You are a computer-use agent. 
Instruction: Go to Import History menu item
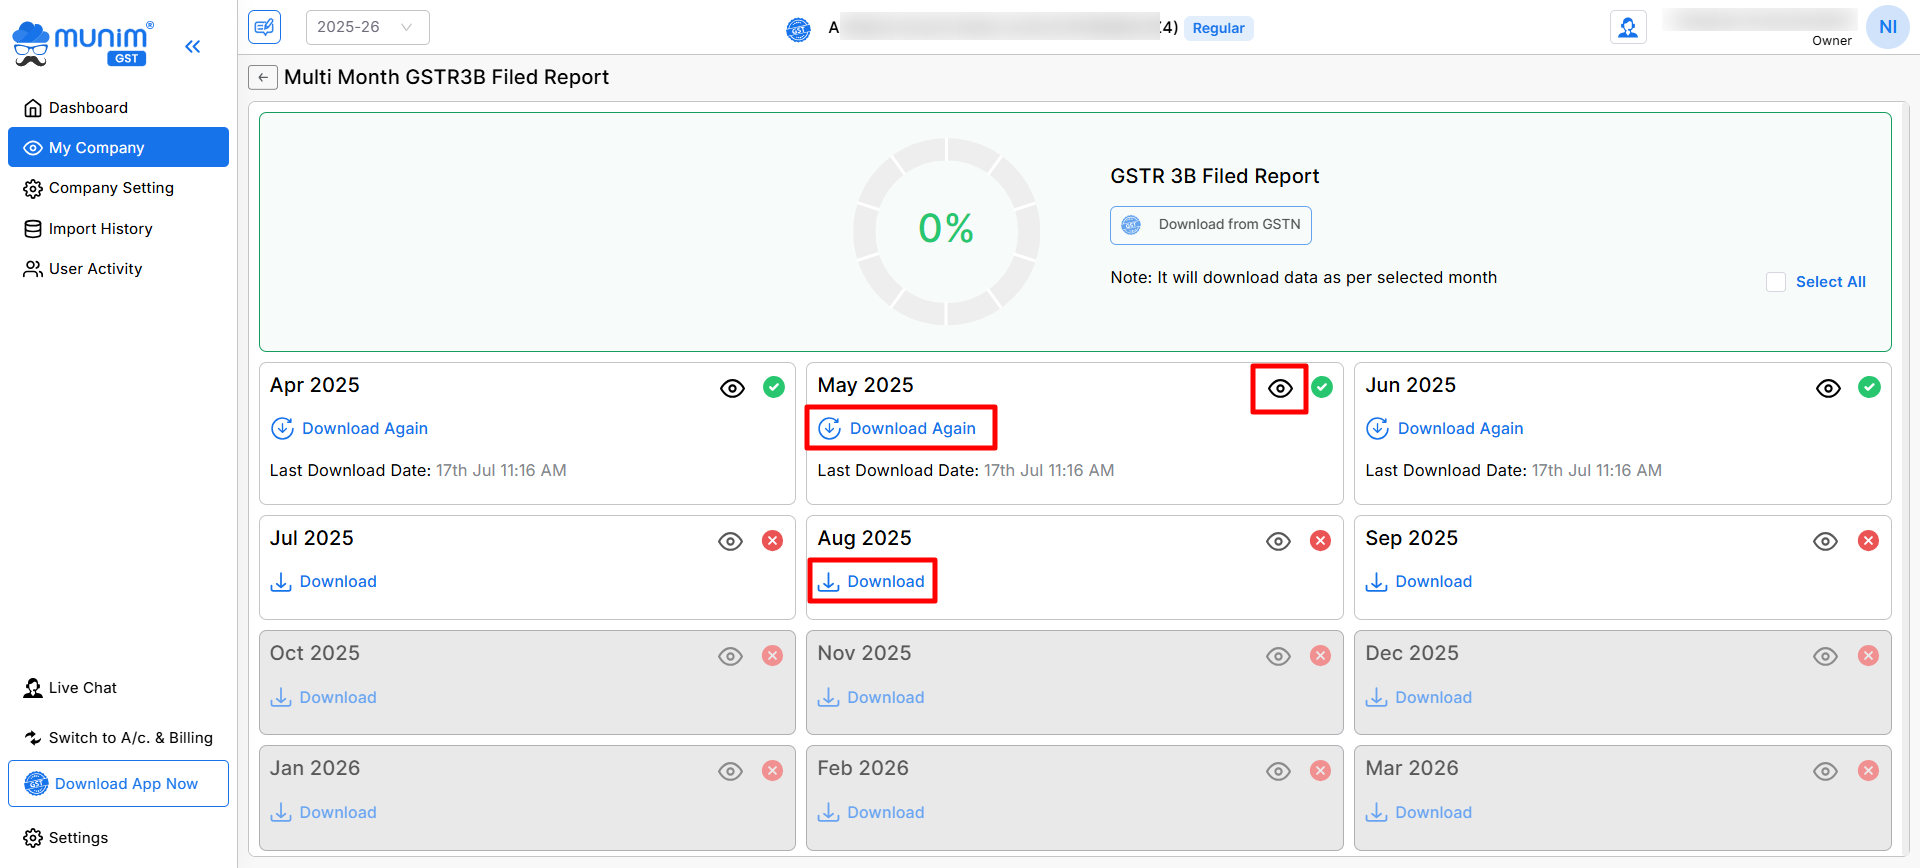[x=100, y=229]
